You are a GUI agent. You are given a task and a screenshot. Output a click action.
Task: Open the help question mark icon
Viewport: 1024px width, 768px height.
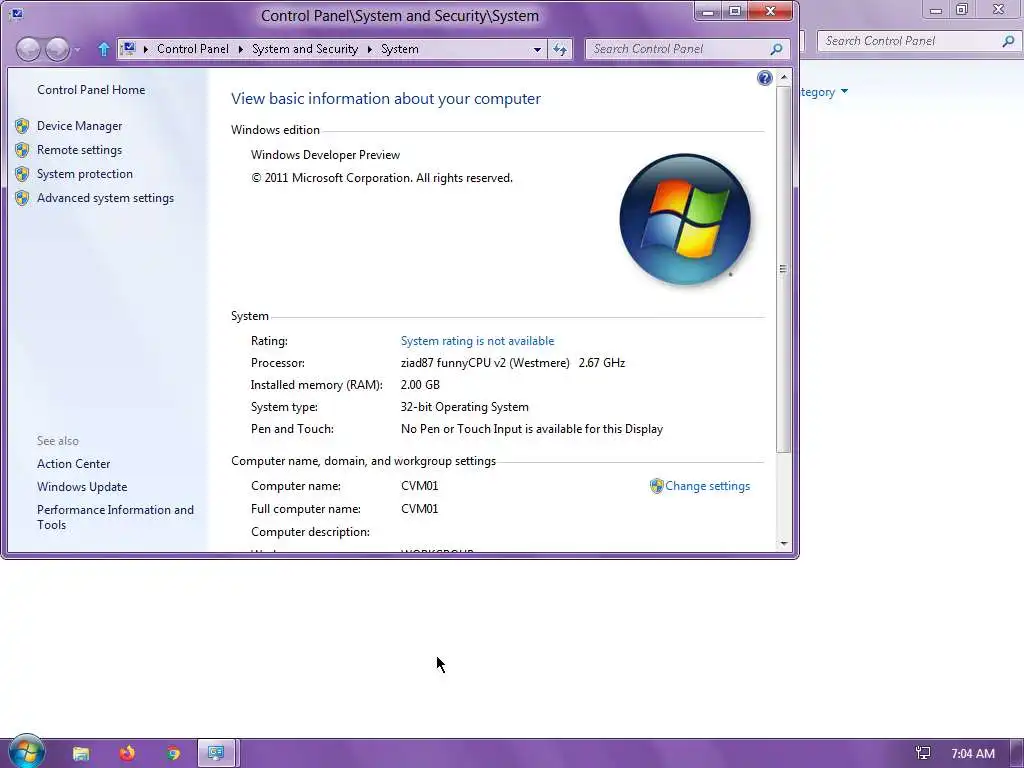tap(764, 78)
